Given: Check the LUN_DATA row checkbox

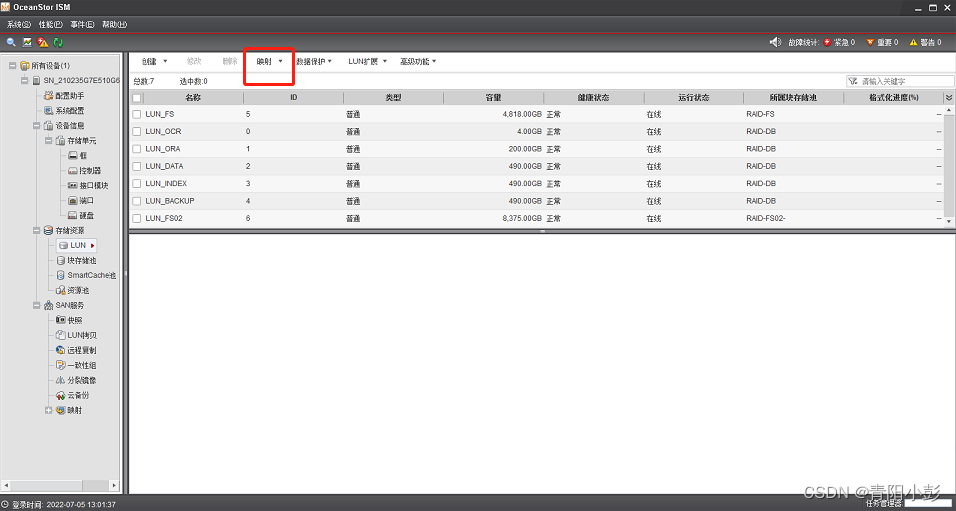Looking at the screenshot, I should (137, 166).
